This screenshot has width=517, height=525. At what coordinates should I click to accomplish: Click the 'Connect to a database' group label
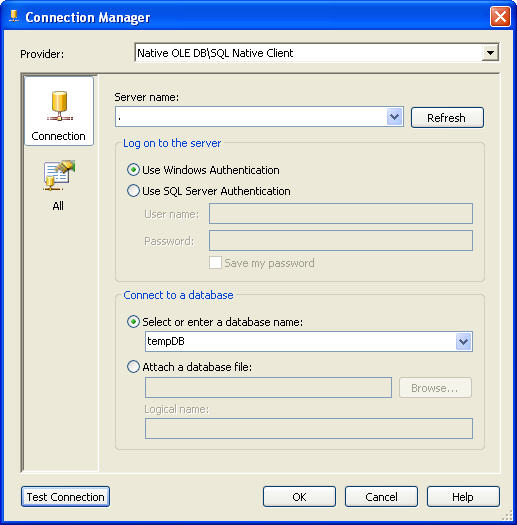[178, 295]
